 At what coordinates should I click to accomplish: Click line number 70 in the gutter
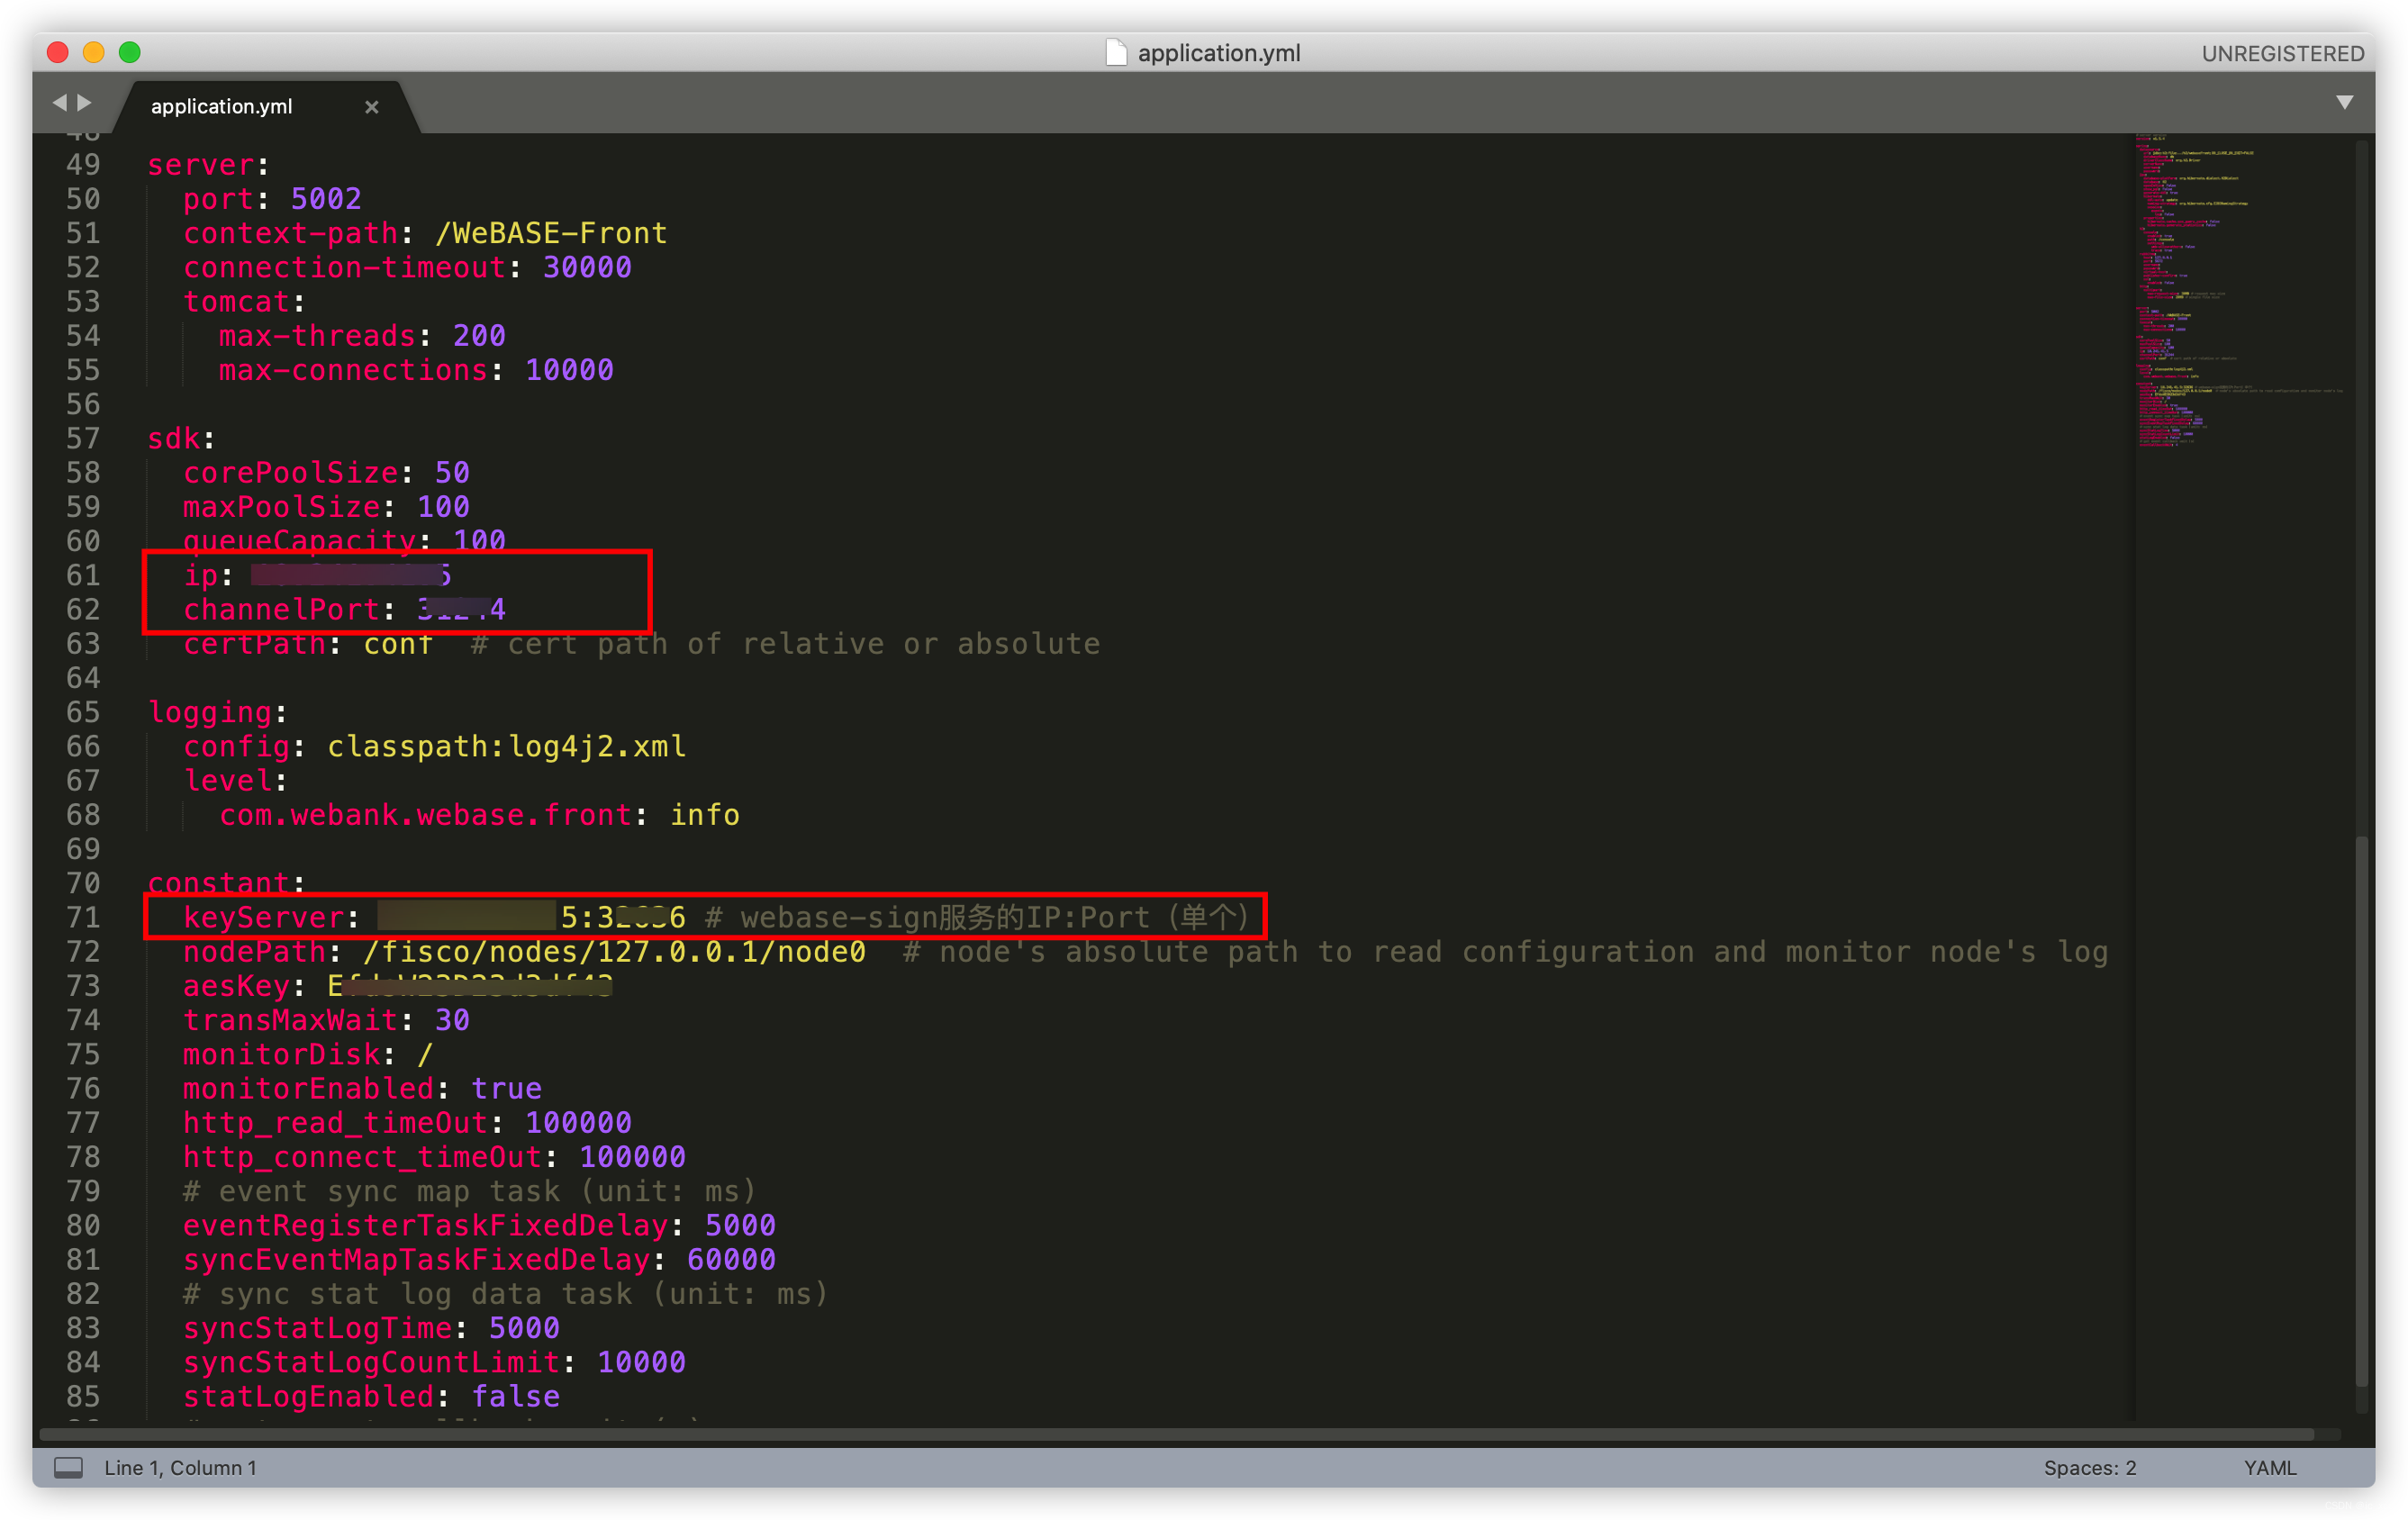coord(83,883)
